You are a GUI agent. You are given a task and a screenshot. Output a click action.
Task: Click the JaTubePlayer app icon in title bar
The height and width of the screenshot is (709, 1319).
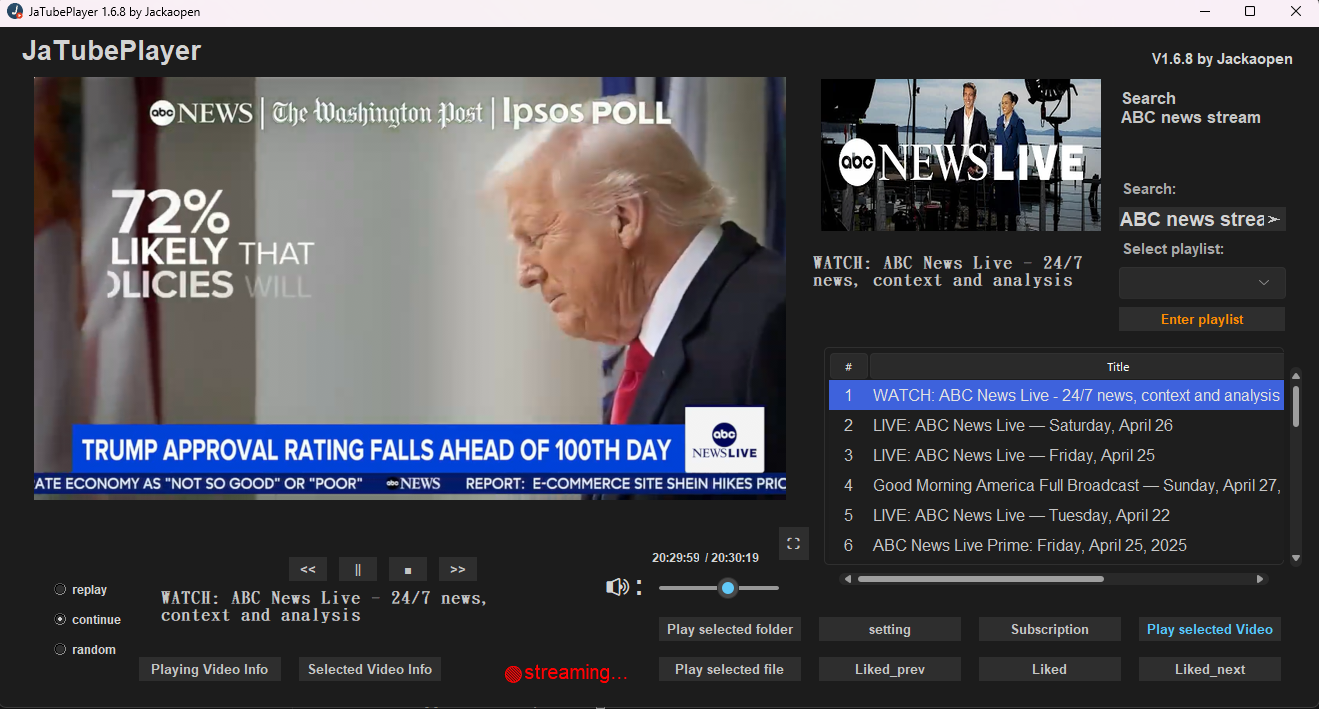pos(14,11)
